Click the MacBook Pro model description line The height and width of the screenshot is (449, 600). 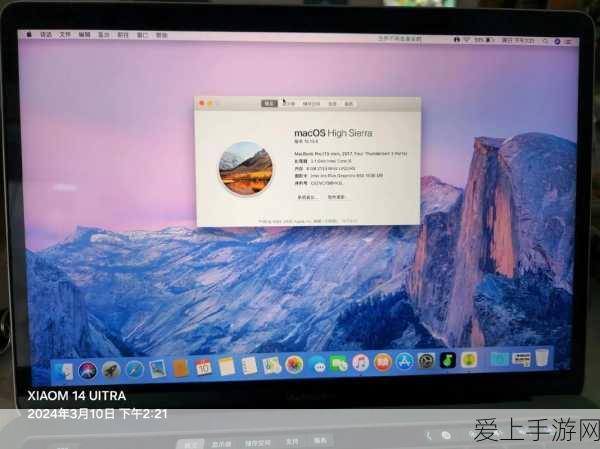[351, 153]
